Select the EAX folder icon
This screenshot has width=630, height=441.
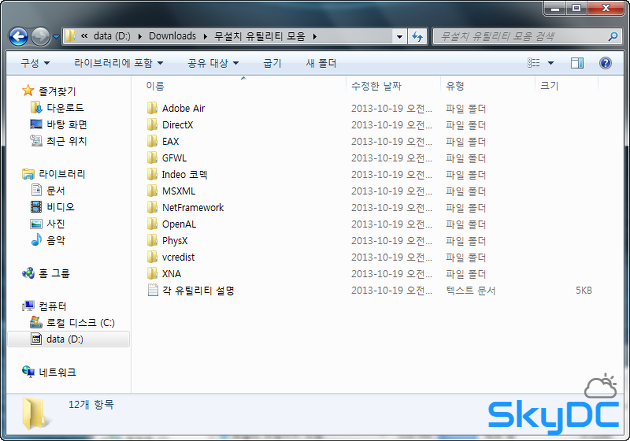pyautogui.click(x=152, y=141)
